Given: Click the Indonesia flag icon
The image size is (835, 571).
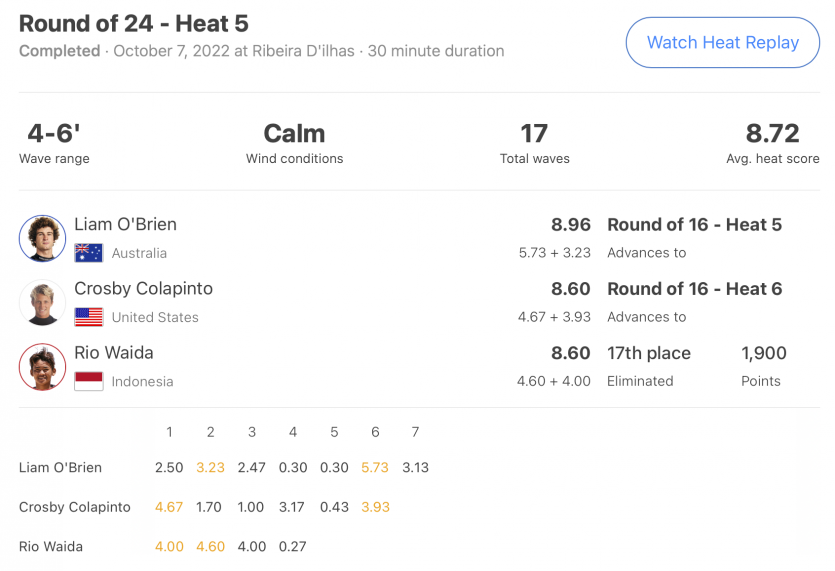Looking at the screenshot, I should pyautogui.click(x=89, y=381).
